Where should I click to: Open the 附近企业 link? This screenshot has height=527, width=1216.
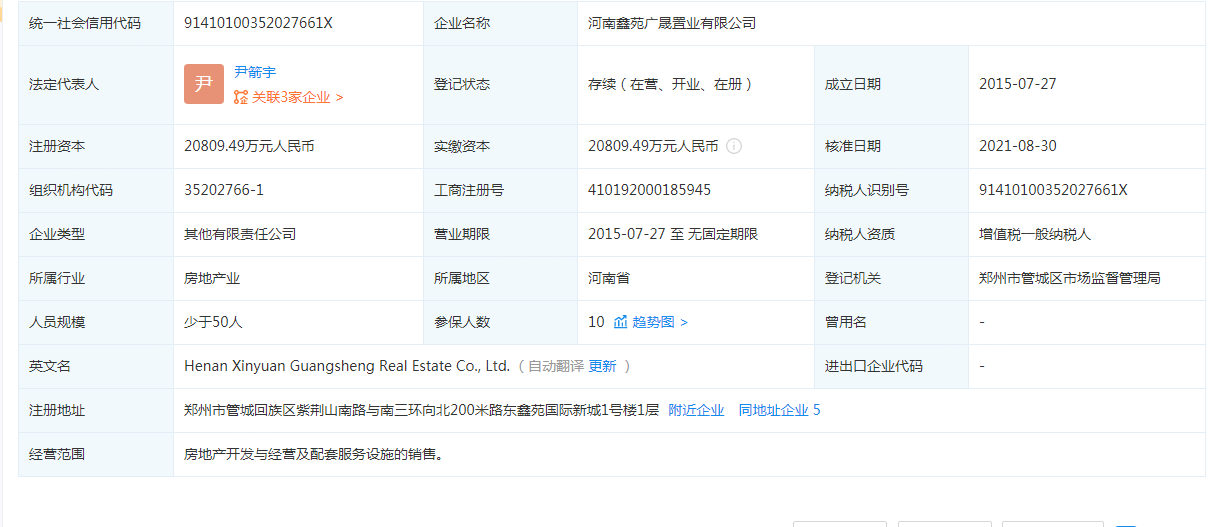(x=696, y=410)
